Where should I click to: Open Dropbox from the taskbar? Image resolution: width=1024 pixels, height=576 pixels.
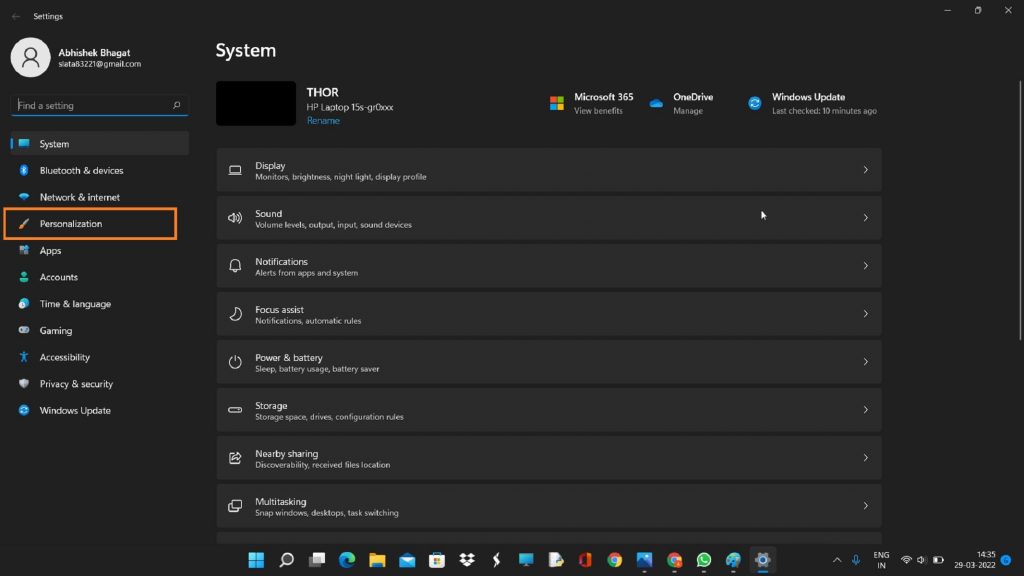466,560
